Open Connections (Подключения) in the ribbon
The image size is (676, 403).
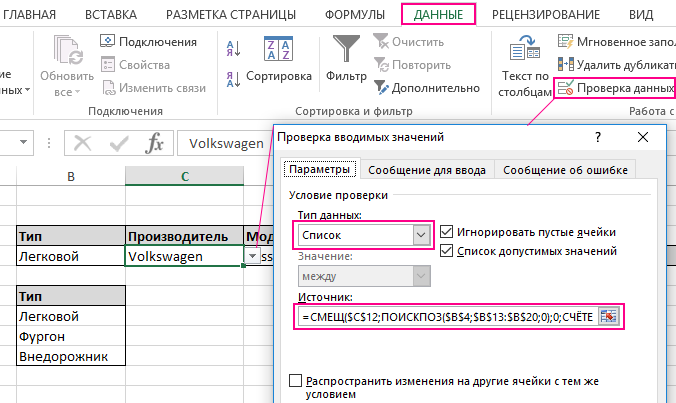(x=149, y=42)
